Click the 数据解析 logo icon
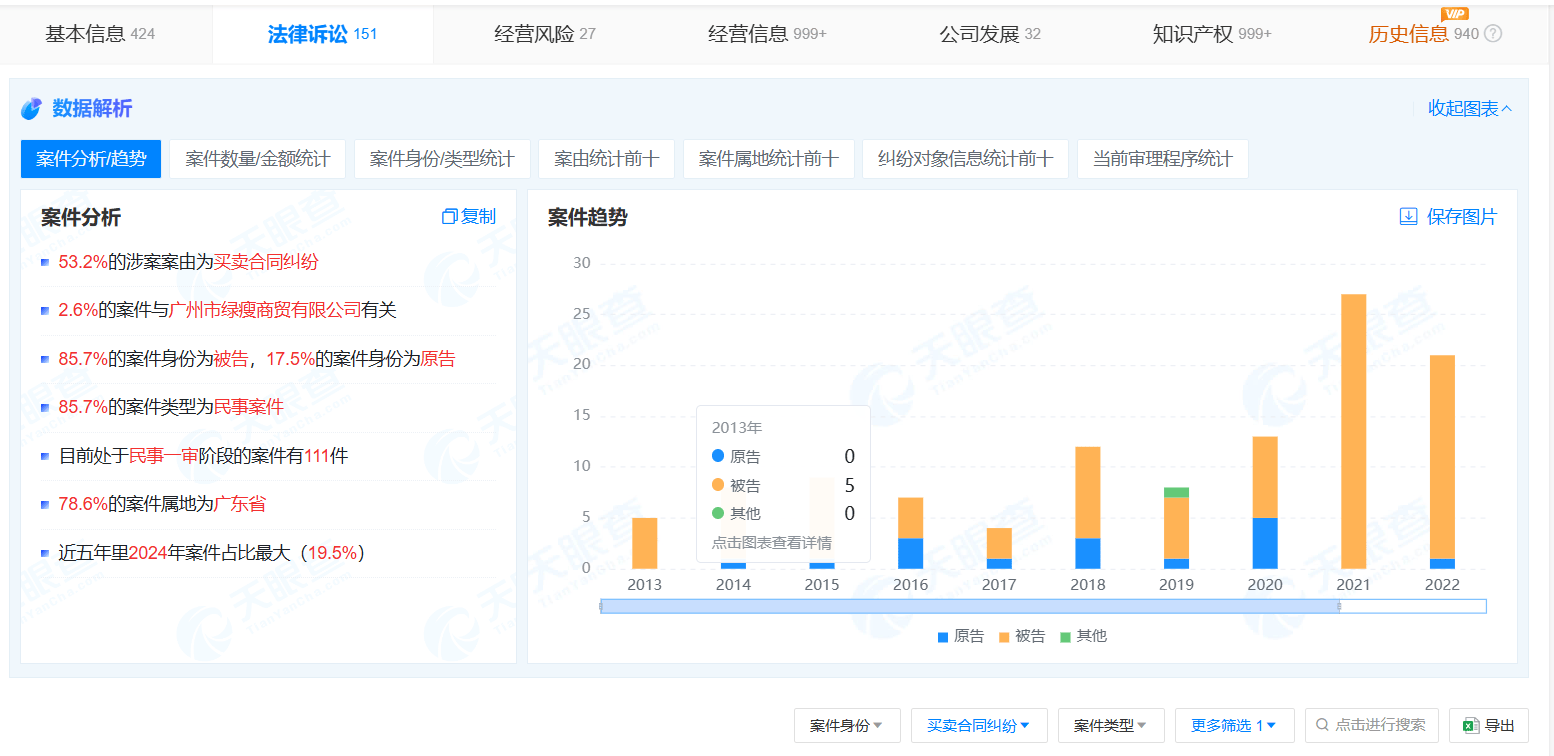This screenshot has width=1554, height=756. point(32,108)
